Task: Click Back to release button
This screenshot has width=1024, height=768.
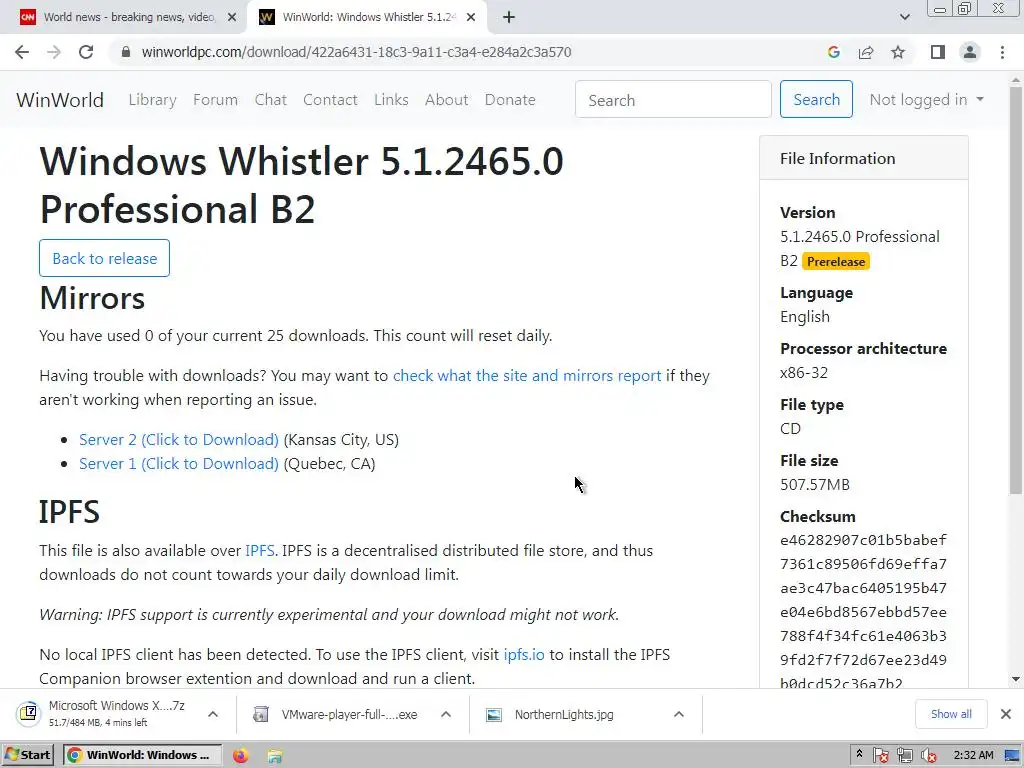Action: 104,258
